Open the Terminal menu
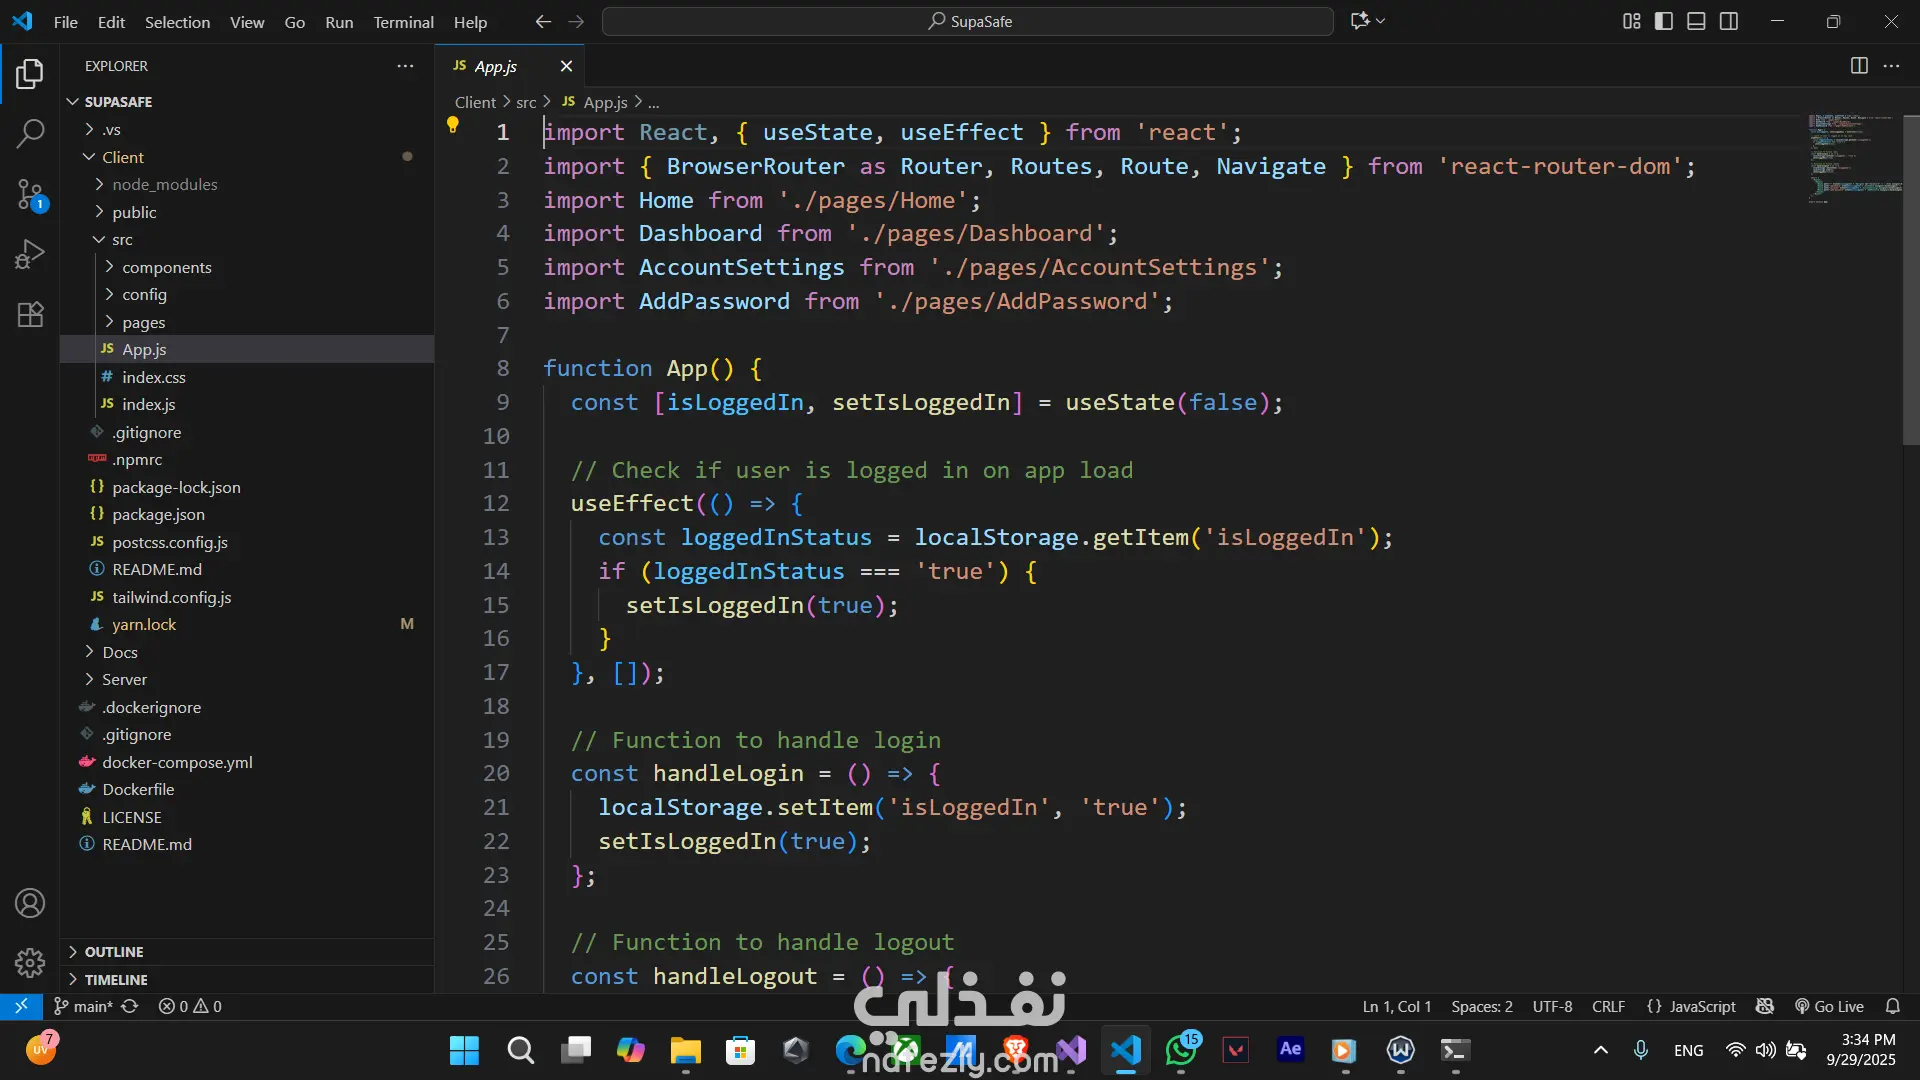The width and height of the screenshot is (1920, 1080). (403, 22)
